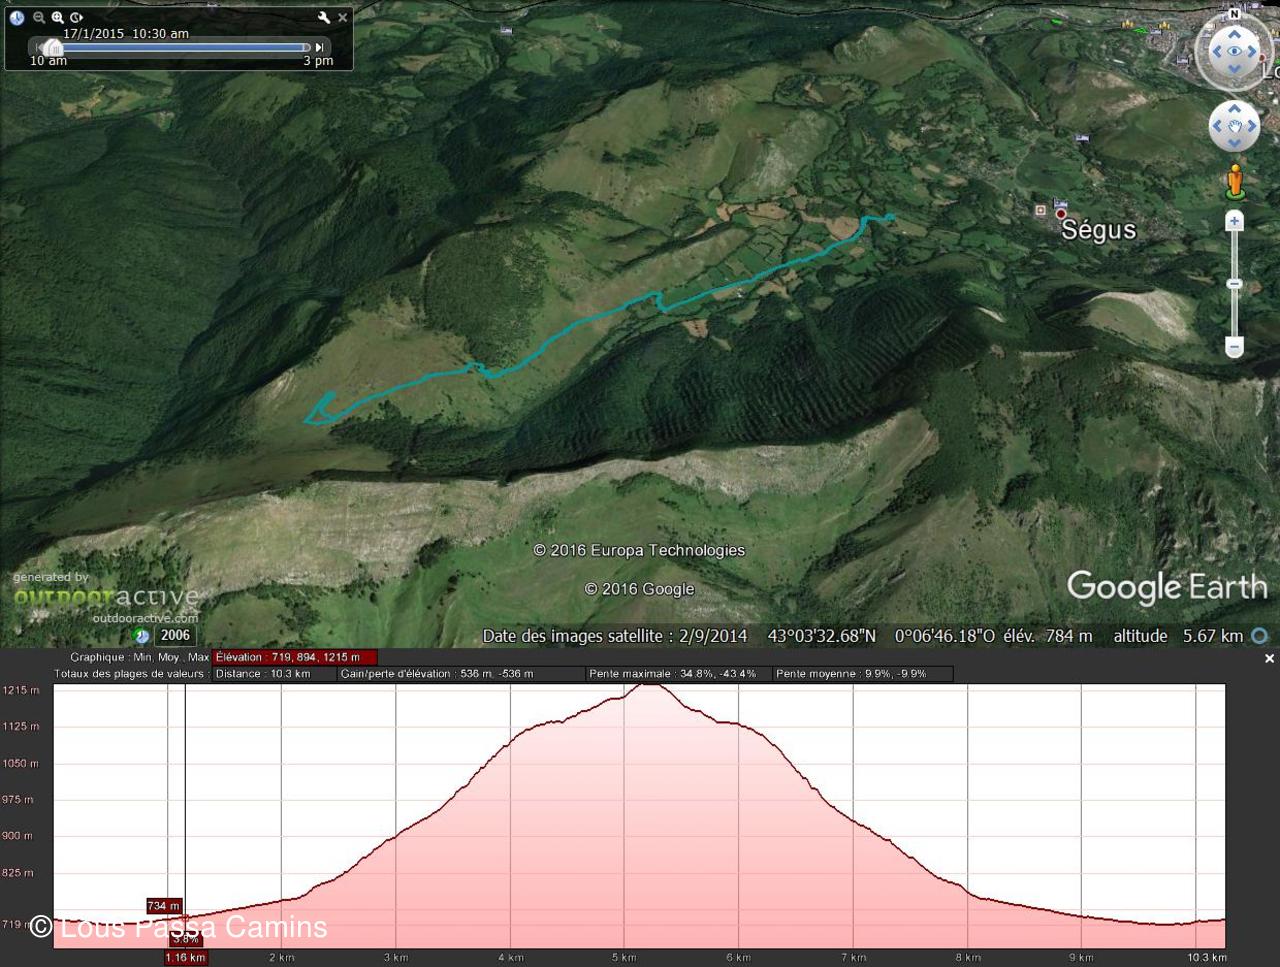1280x967 pixels.
Task: Tilt view up with look joystick
Action: 1234,33
